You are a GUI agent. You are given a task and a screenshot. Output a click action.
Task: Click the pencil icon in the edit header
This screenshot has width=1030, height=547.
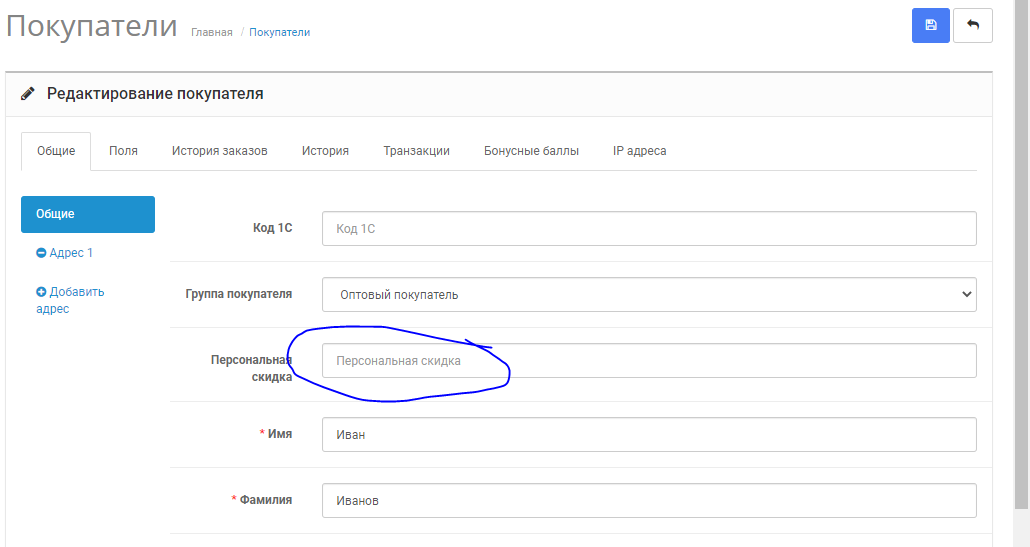(x=28, y=94)
